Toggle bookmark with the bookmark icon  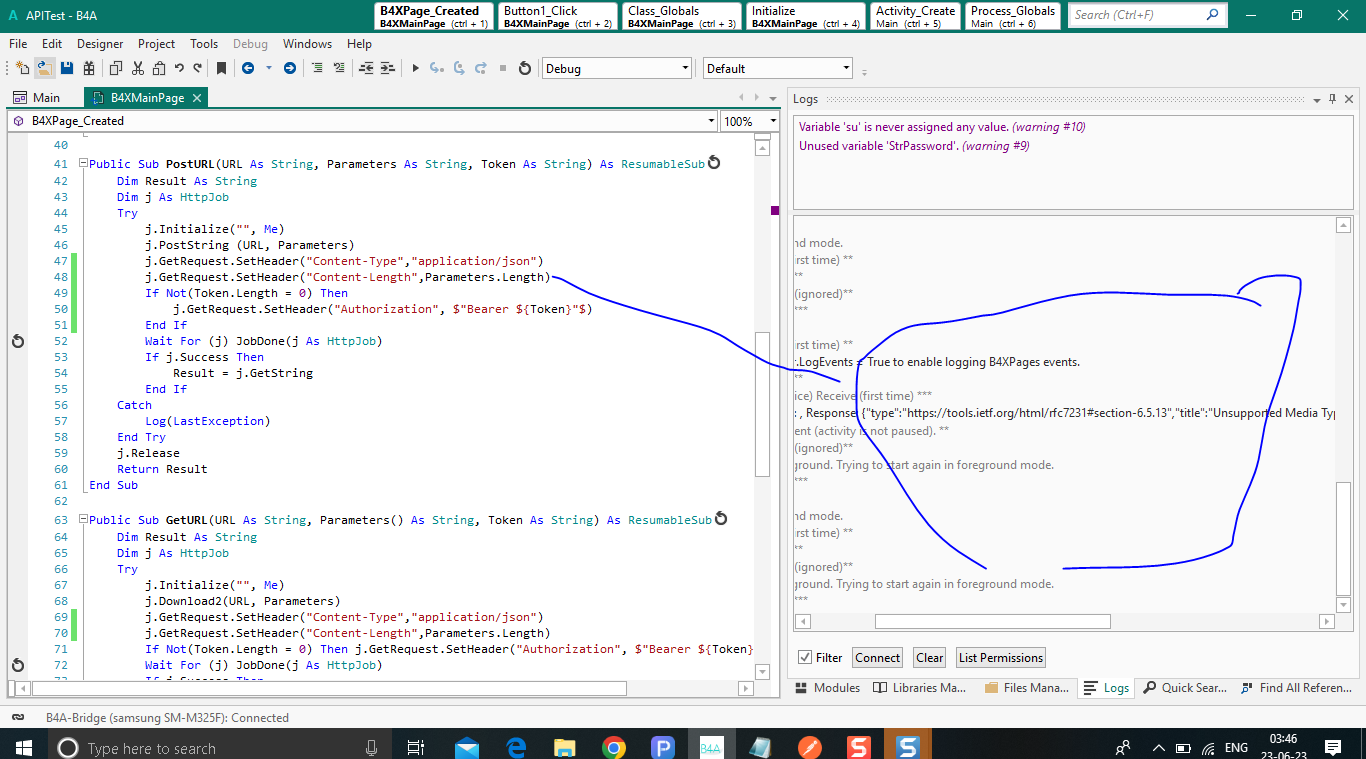(x=221, y=68)
